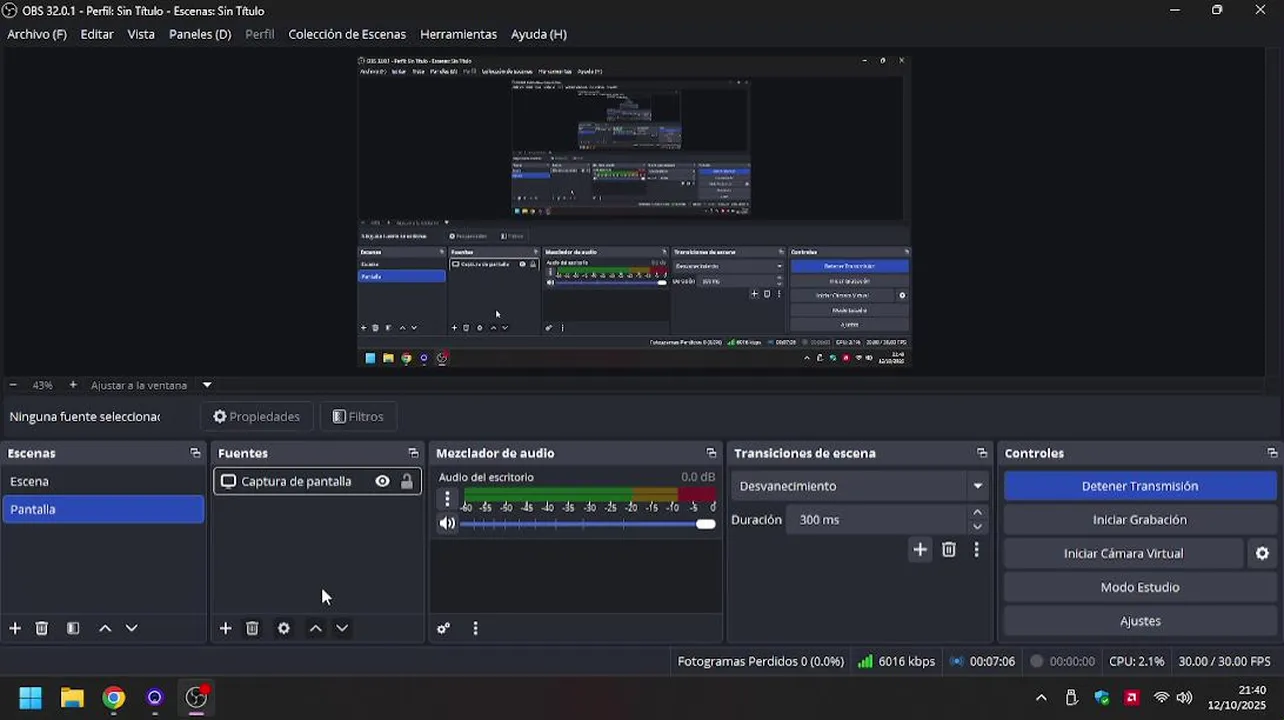
Task: Click the preview canvas
Action: [634, 211]
